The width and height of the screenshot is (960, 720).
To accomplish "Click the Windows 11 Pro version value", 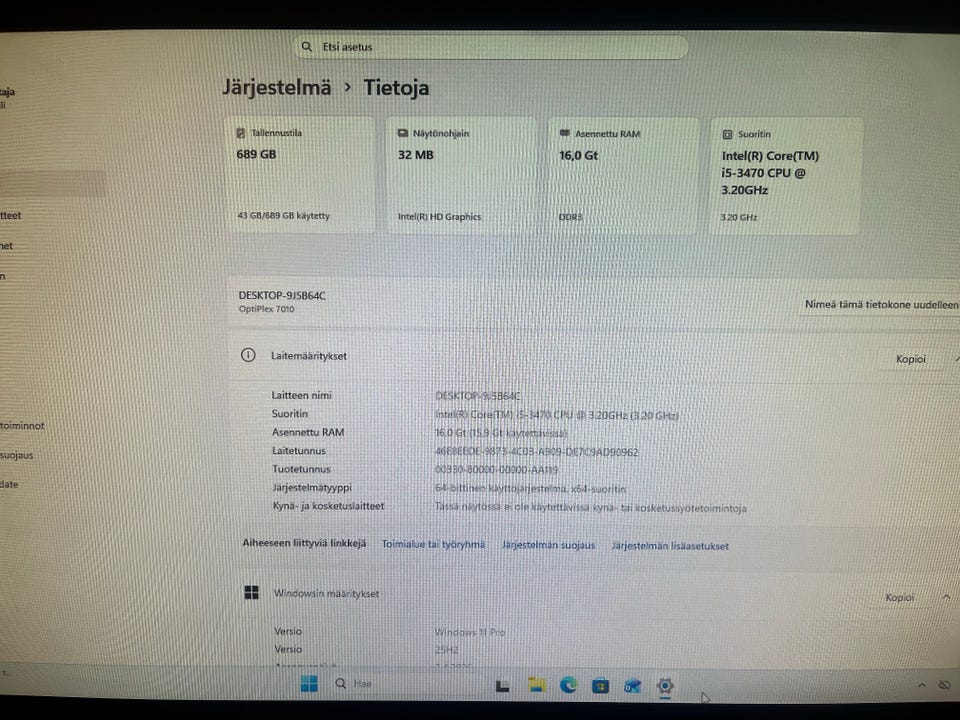I will click(x=470, y=632).
